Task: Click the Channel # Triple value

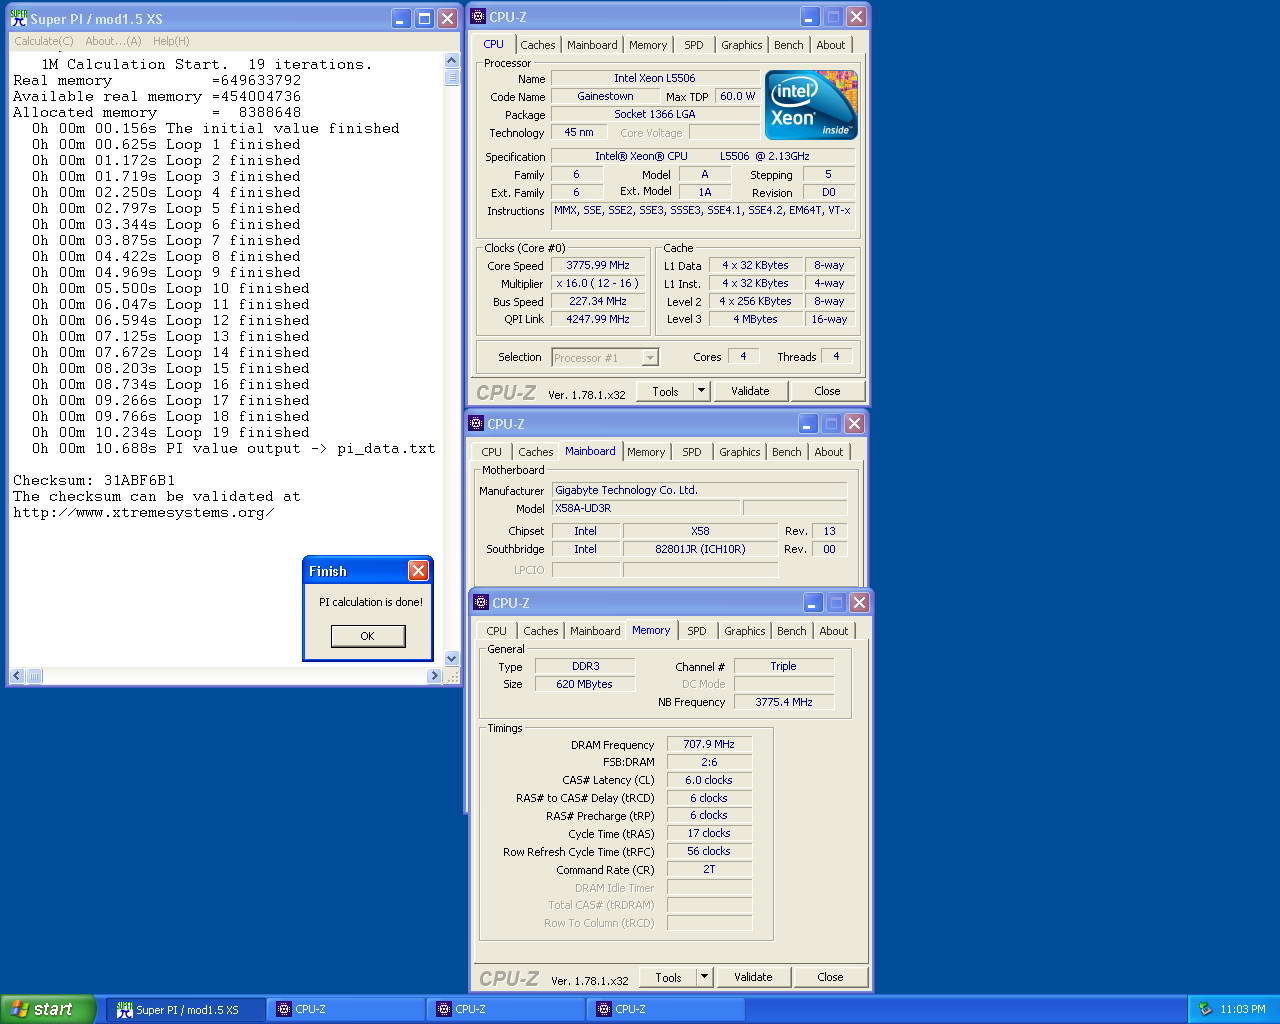Action: pyautogui.click(x=784, y=666)
